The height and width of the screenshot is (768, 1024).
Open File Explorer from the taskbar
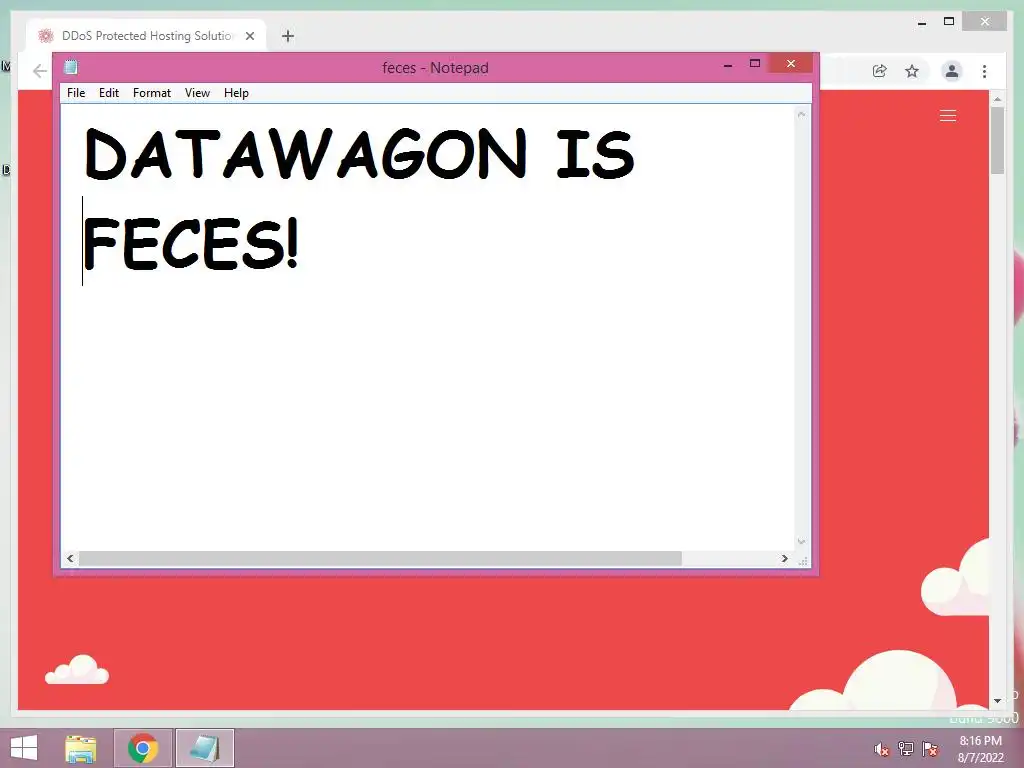pos(81,748)
